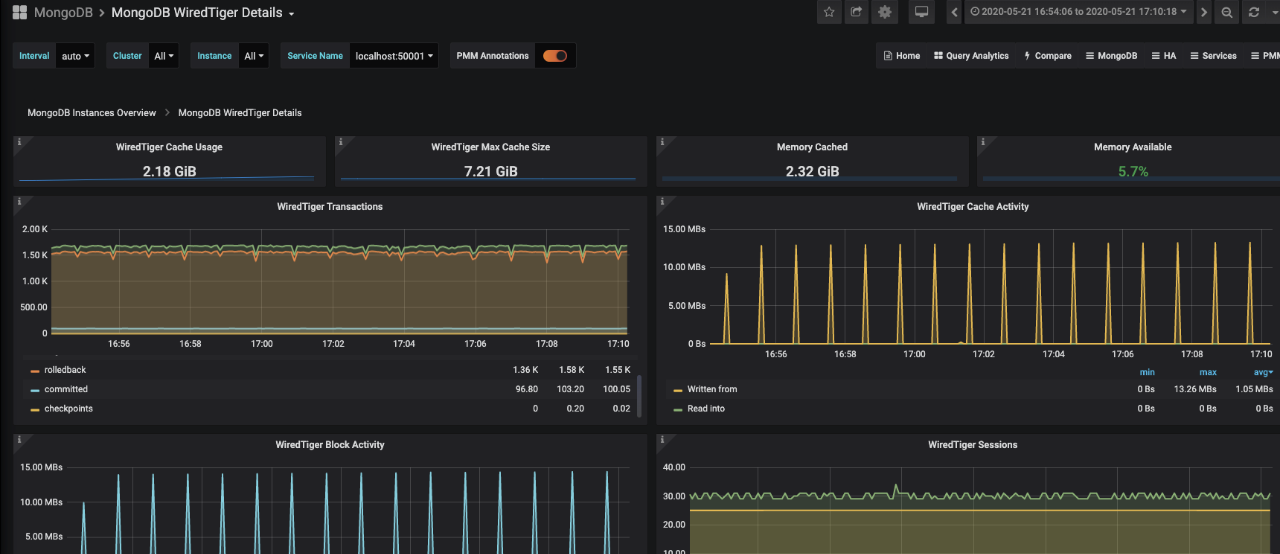Open the MongoDB menu
The height and width of the screenshot is (554, 1280).
1111,56
